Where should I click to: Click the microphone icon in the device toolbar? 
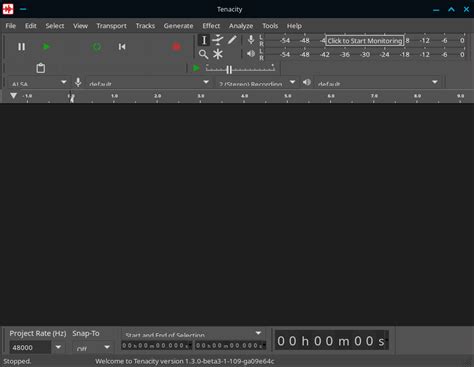(78, 82)
